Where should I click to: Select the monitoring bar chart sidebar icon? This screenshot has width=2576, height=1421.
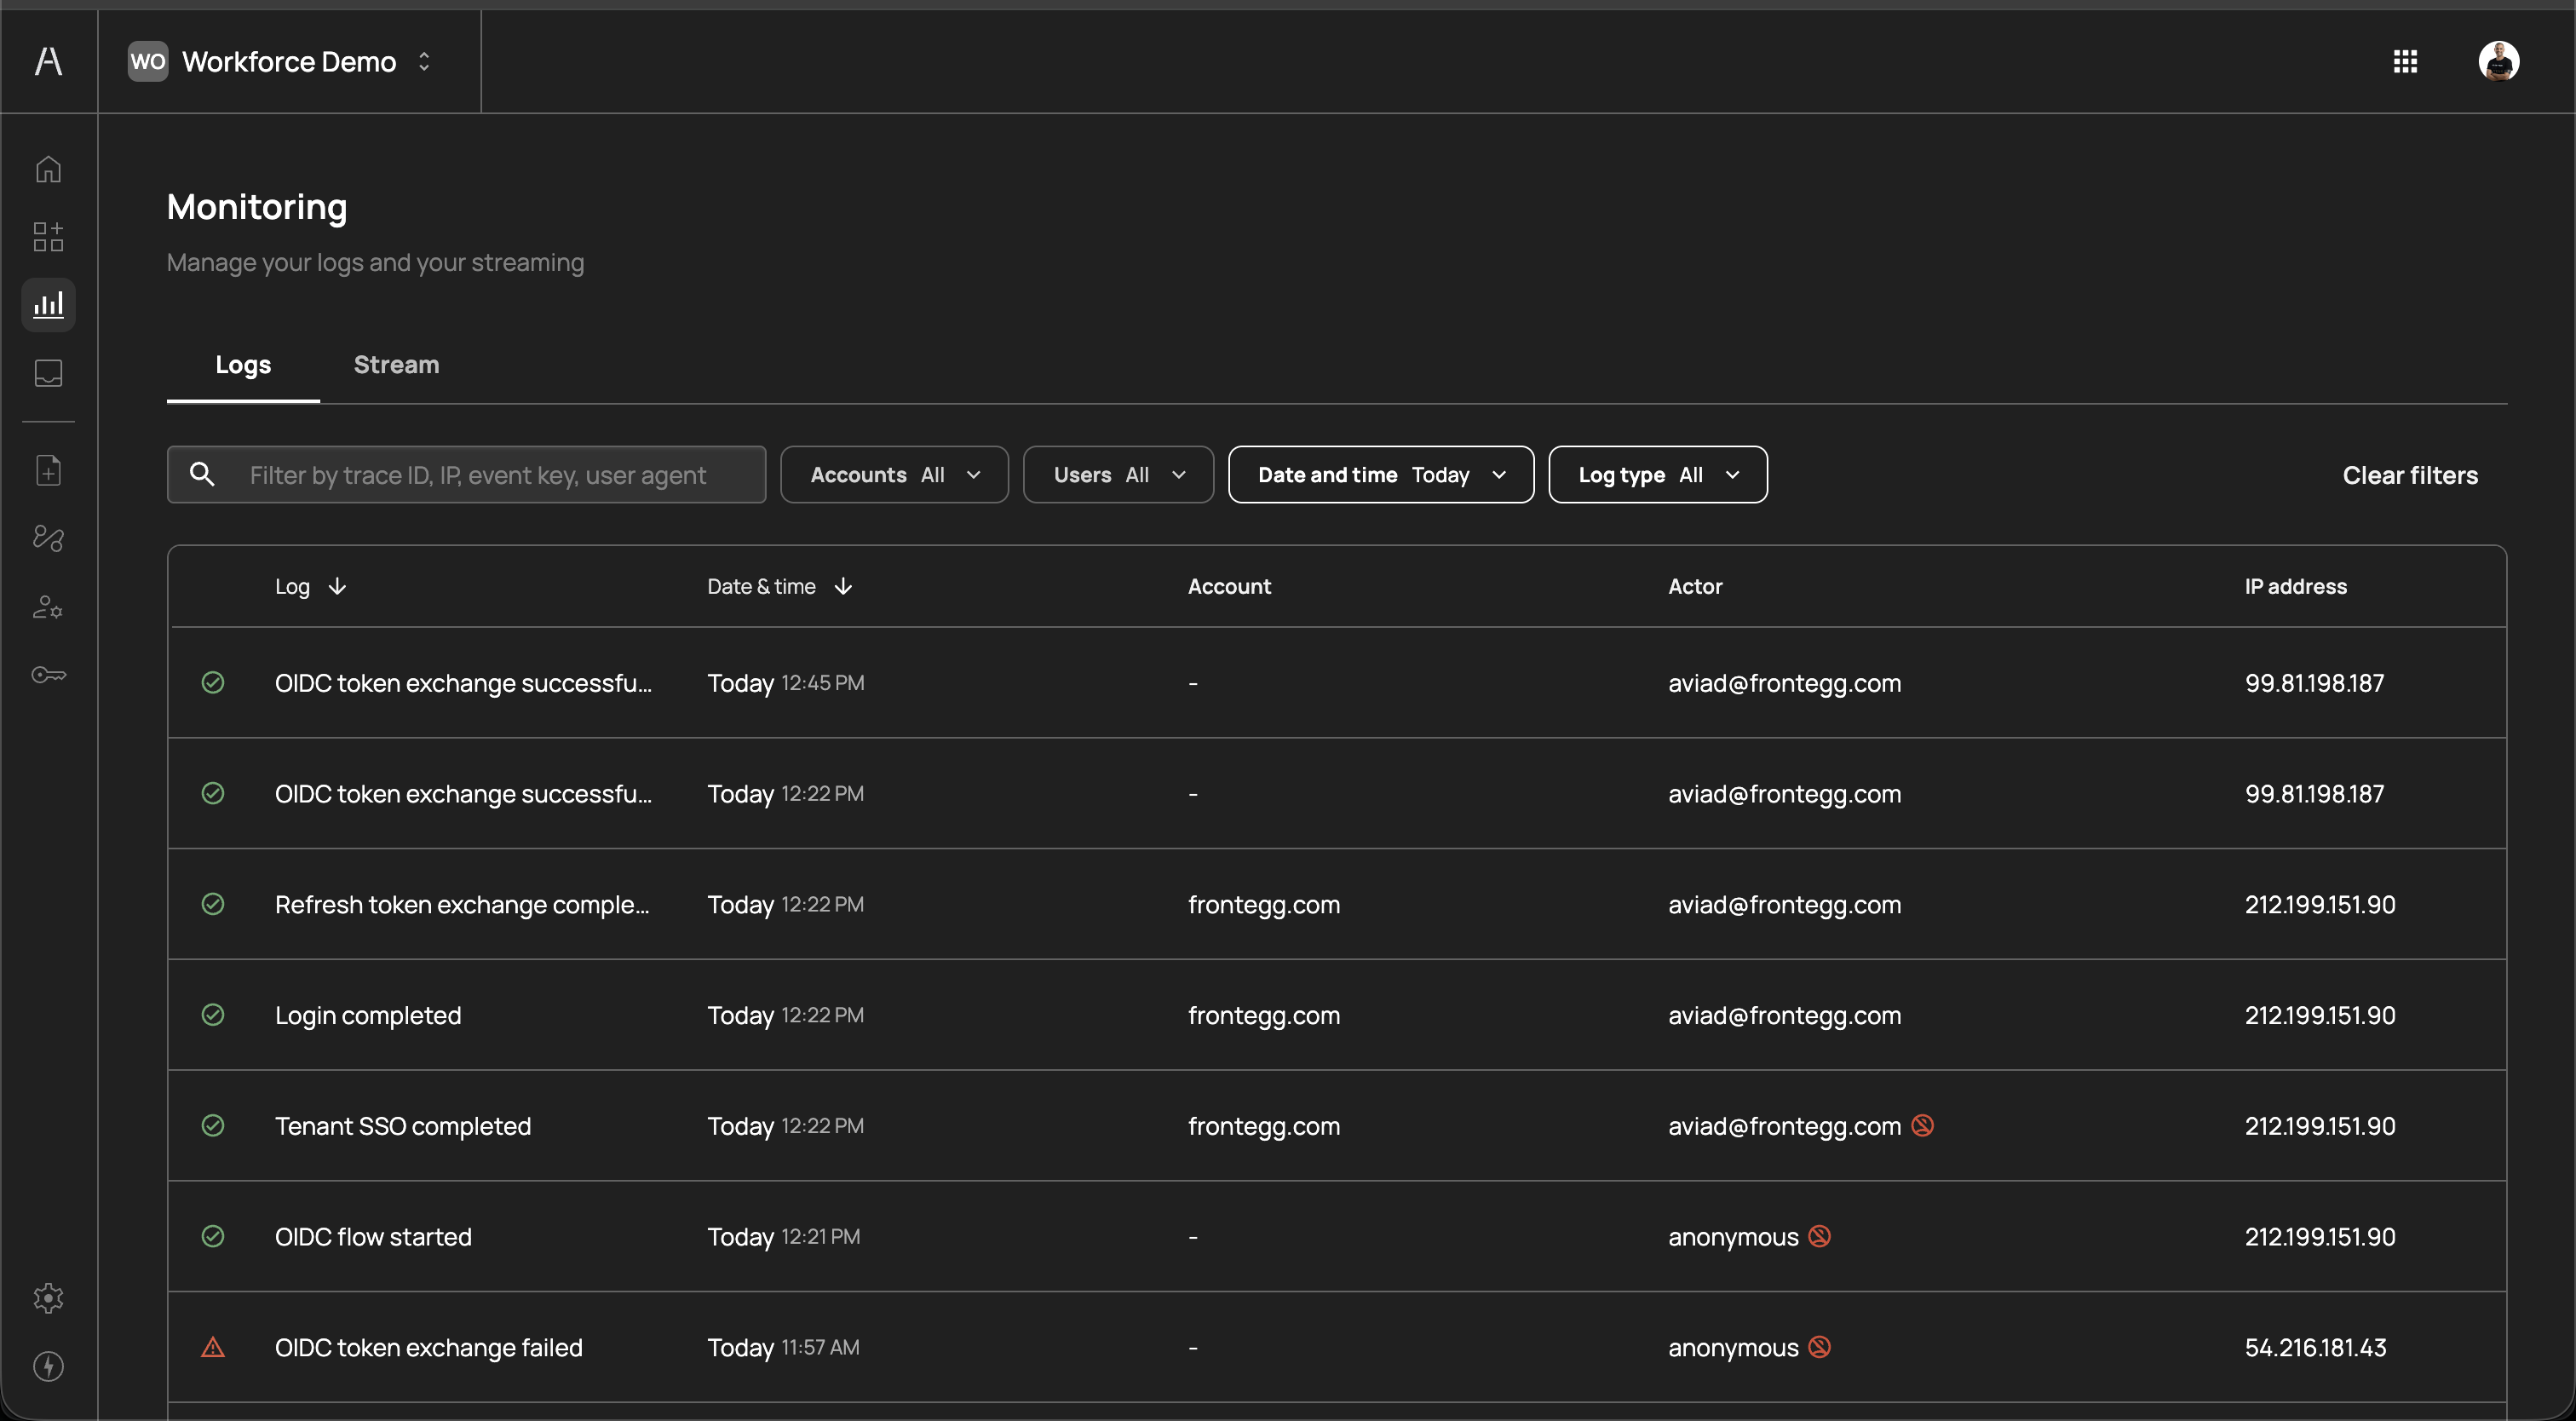(48, 305)
